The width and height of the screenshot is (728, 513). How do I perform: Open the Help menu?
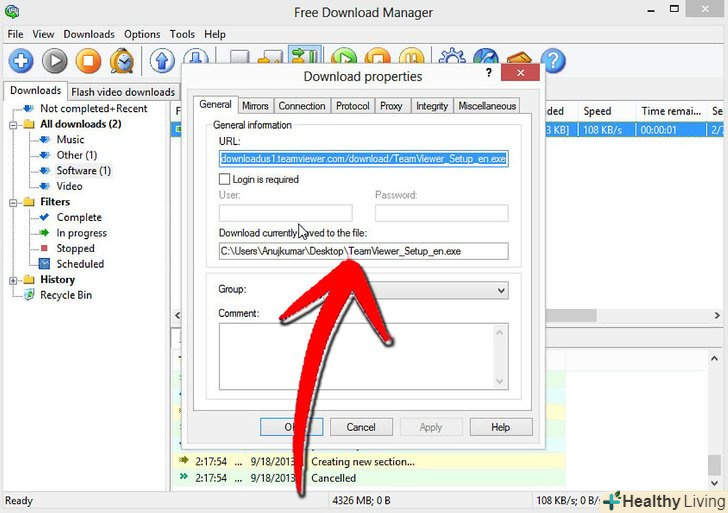click(214, 34)
